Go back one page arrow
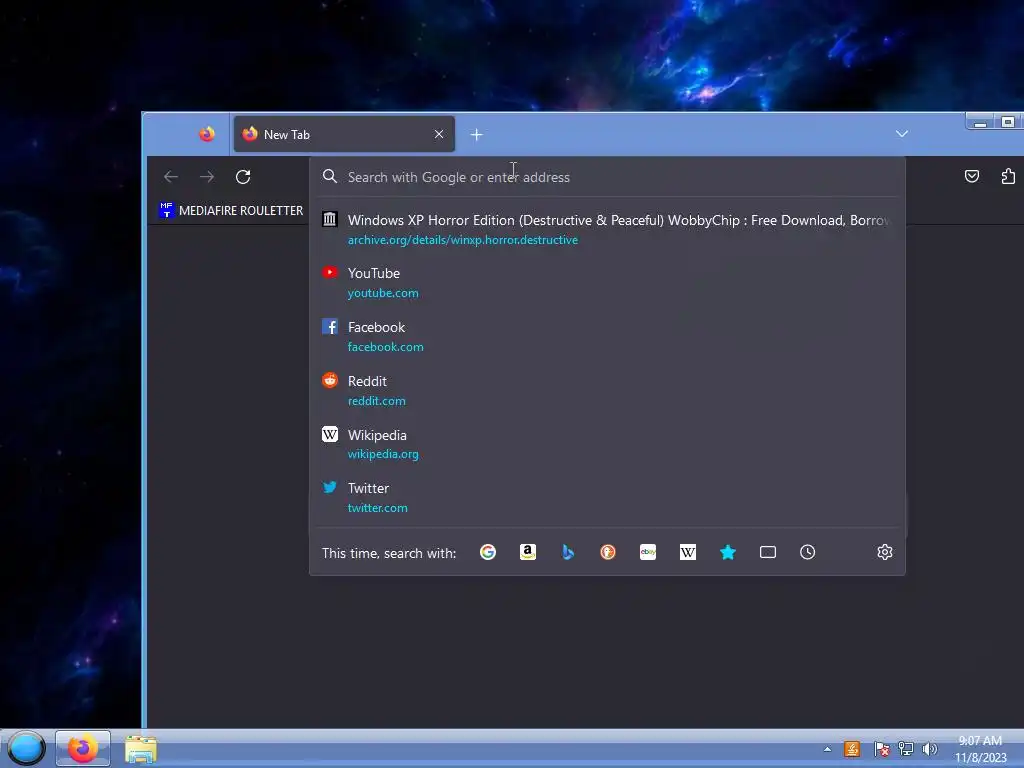Image resolution: width=1024 pixels, height=768 pixels. 171,177
